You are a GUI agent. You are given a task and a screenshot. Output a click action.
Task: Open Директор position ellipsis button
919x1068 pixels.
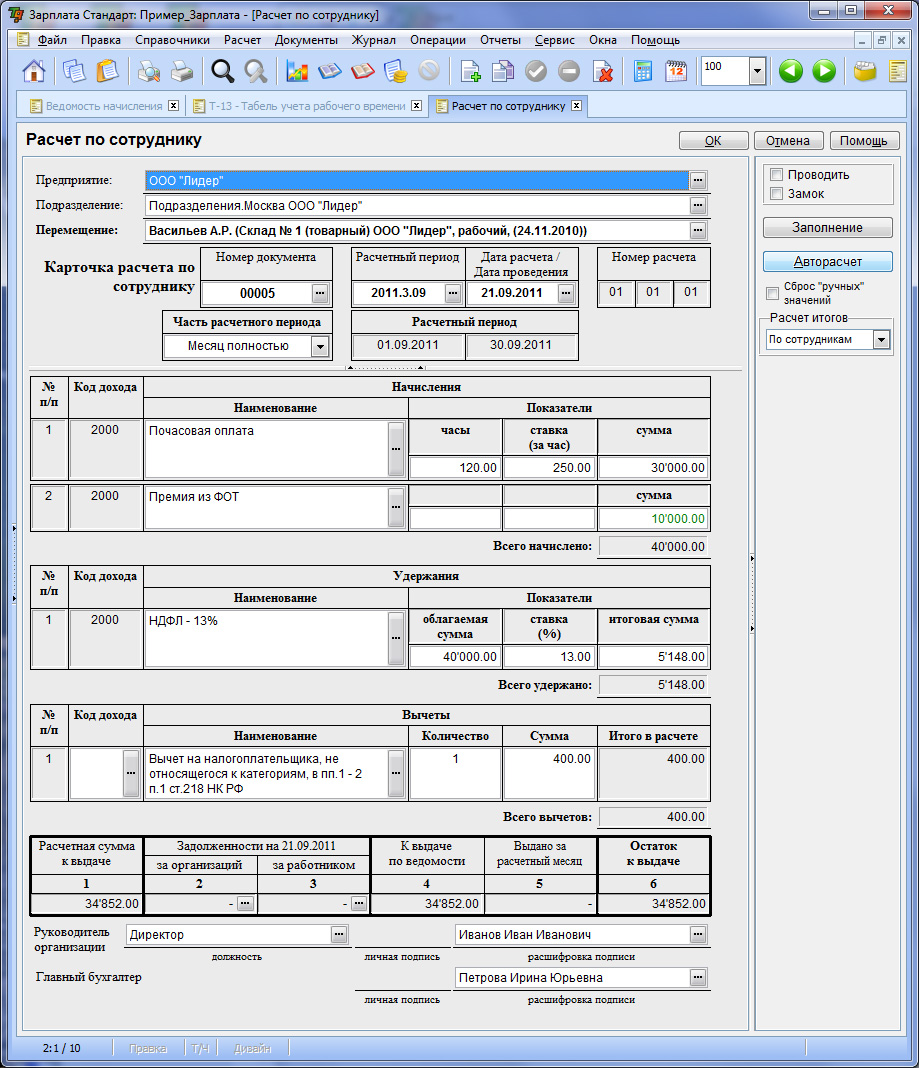click(339, 934)
